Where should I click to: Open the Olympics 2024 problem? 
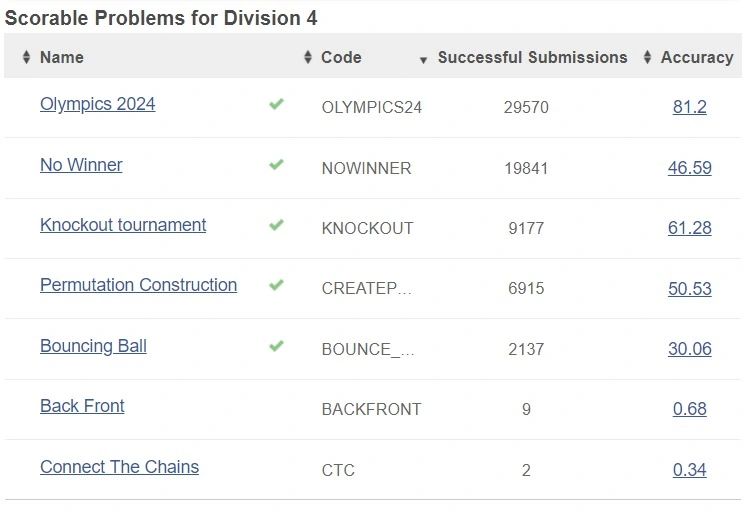[98, 104]
